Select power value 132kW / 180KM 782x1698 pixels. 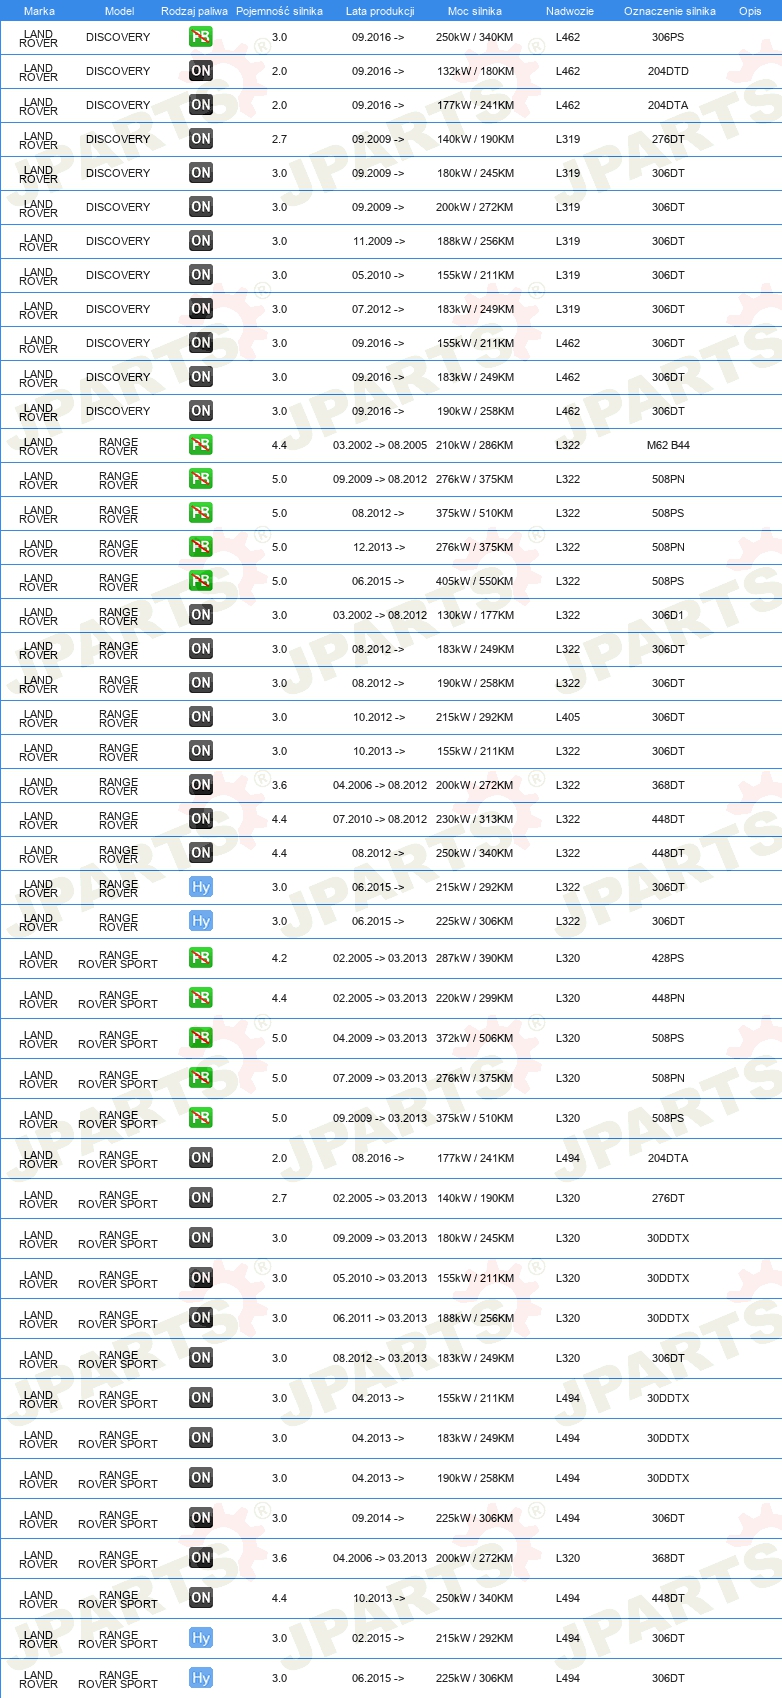[475, 71]
